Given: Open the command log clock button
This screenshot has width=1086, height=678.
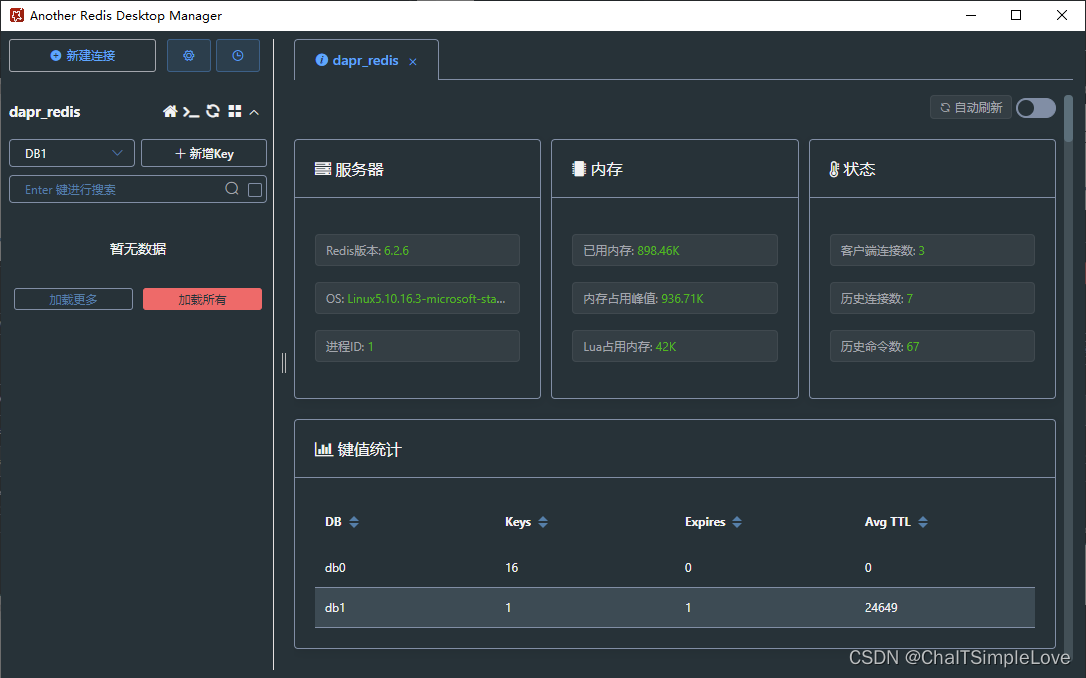Looking at the screenshot, I should coord(238,55).
